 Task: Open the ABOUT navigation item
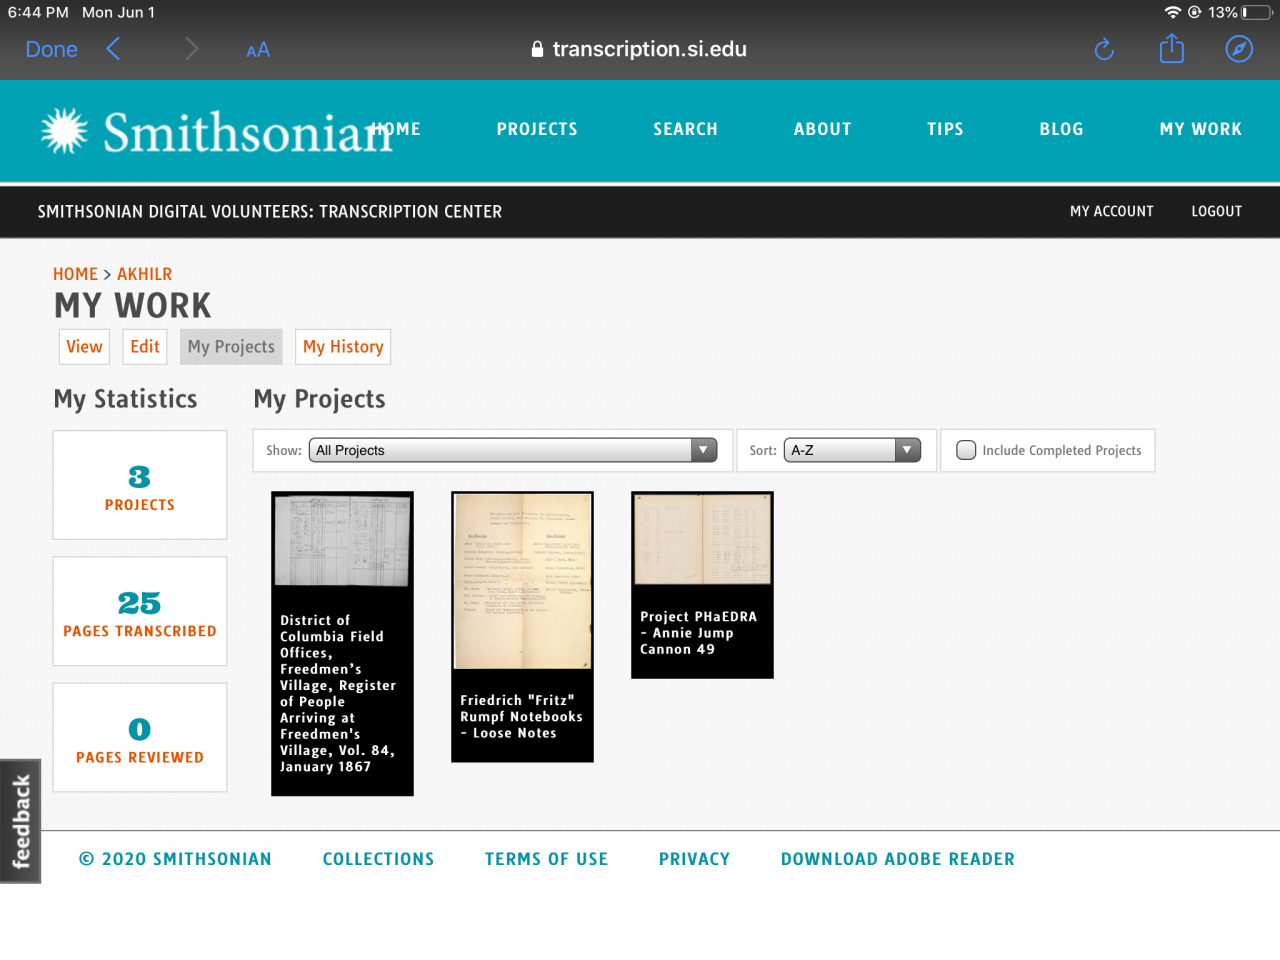[822, 129]
